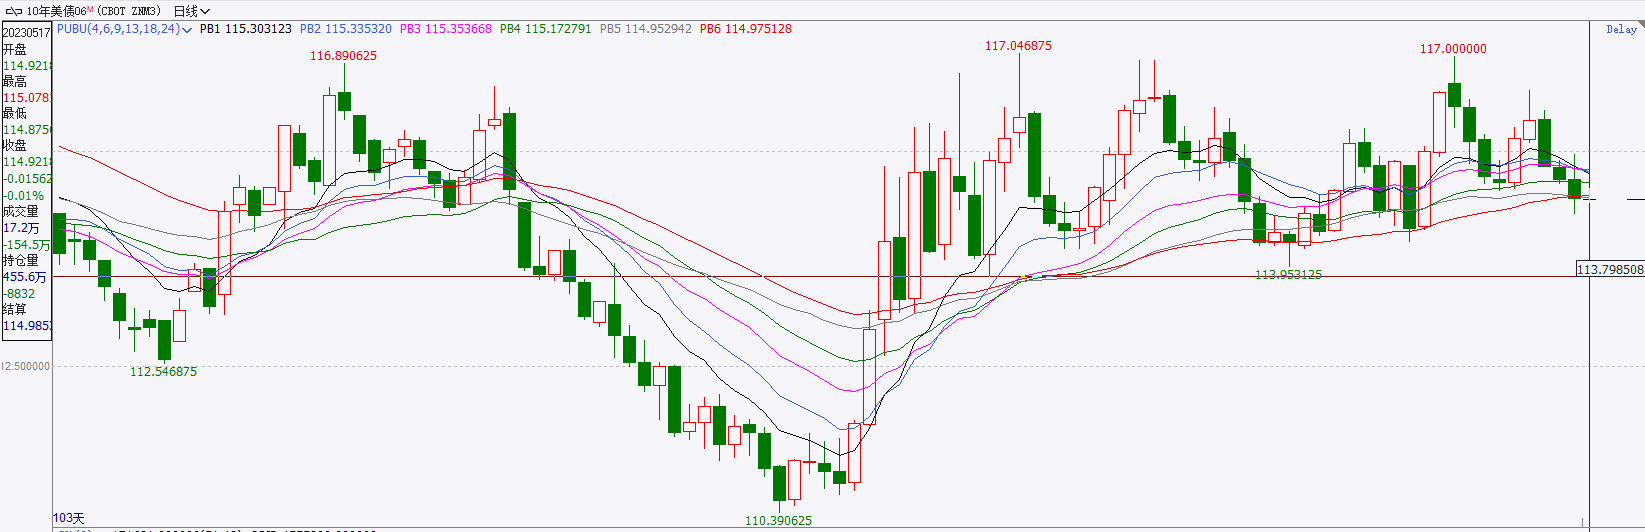Select the PB2 115.335320 indicator value

click(x=346, y=29)
